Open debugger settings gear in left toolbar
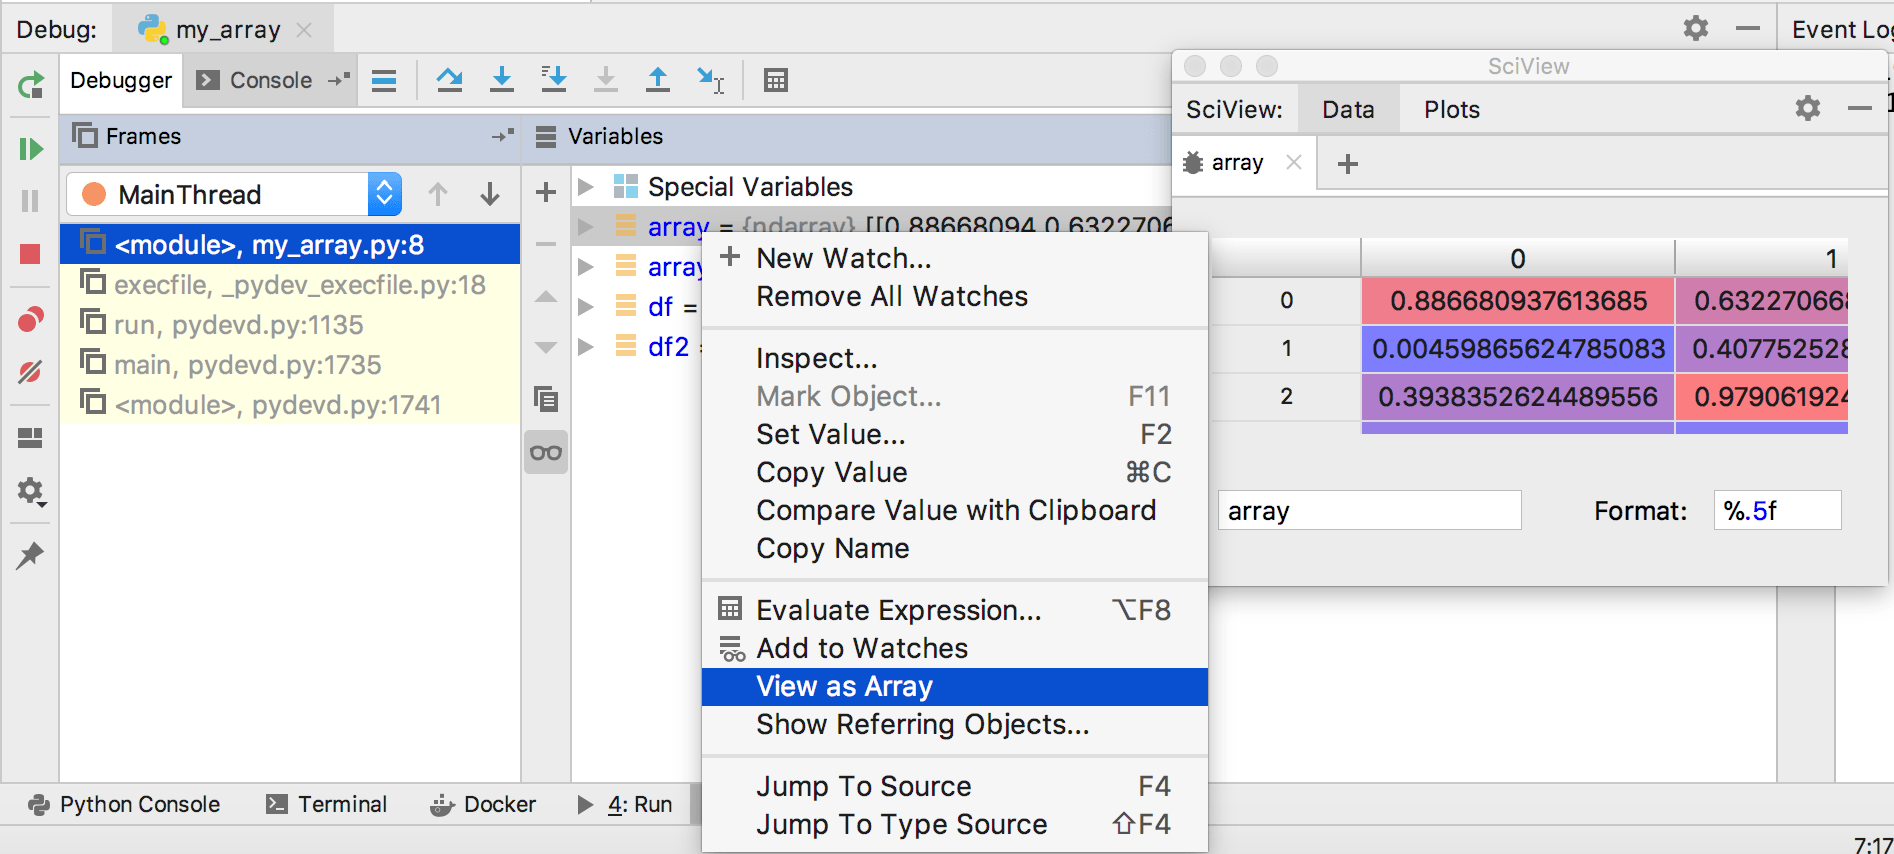Image resolution: width=1894 pixels, height=854 pixels. tap(31, 491)
